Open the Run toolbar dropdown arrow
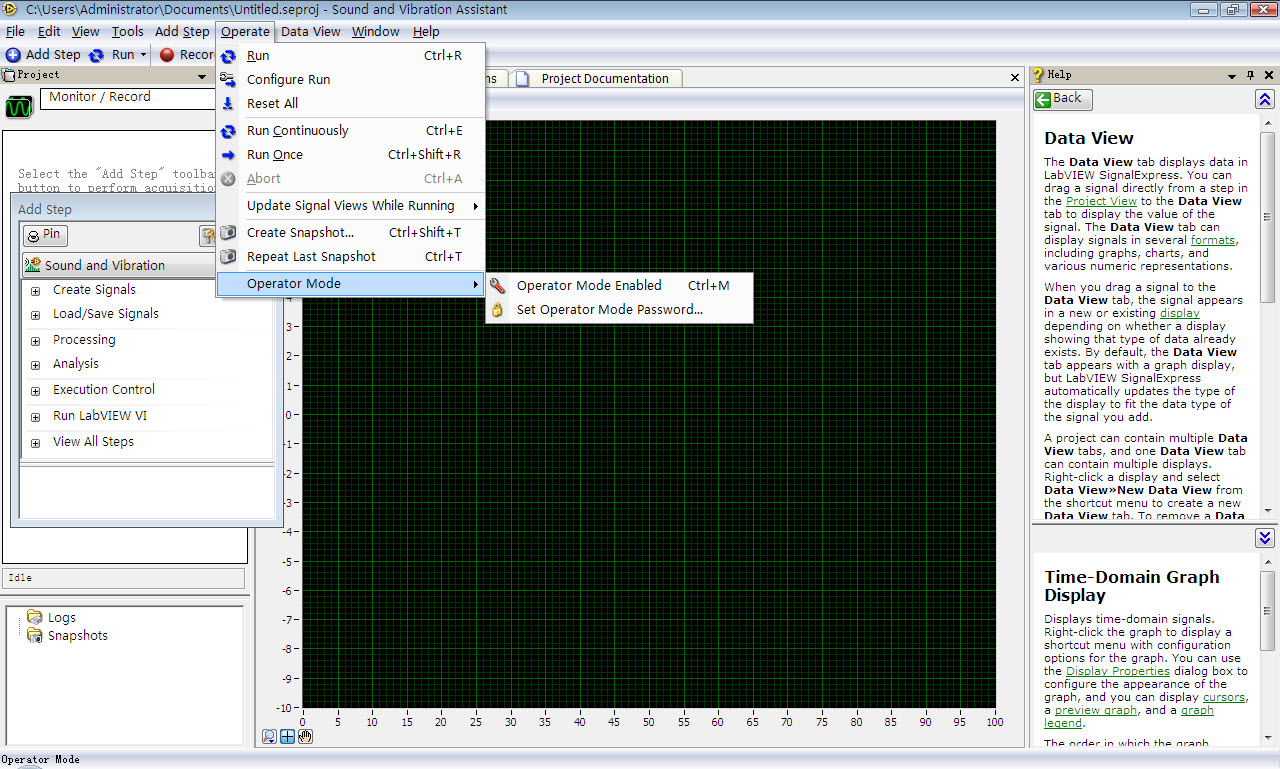Screen dimensions: 1280x769 point(144,55)
